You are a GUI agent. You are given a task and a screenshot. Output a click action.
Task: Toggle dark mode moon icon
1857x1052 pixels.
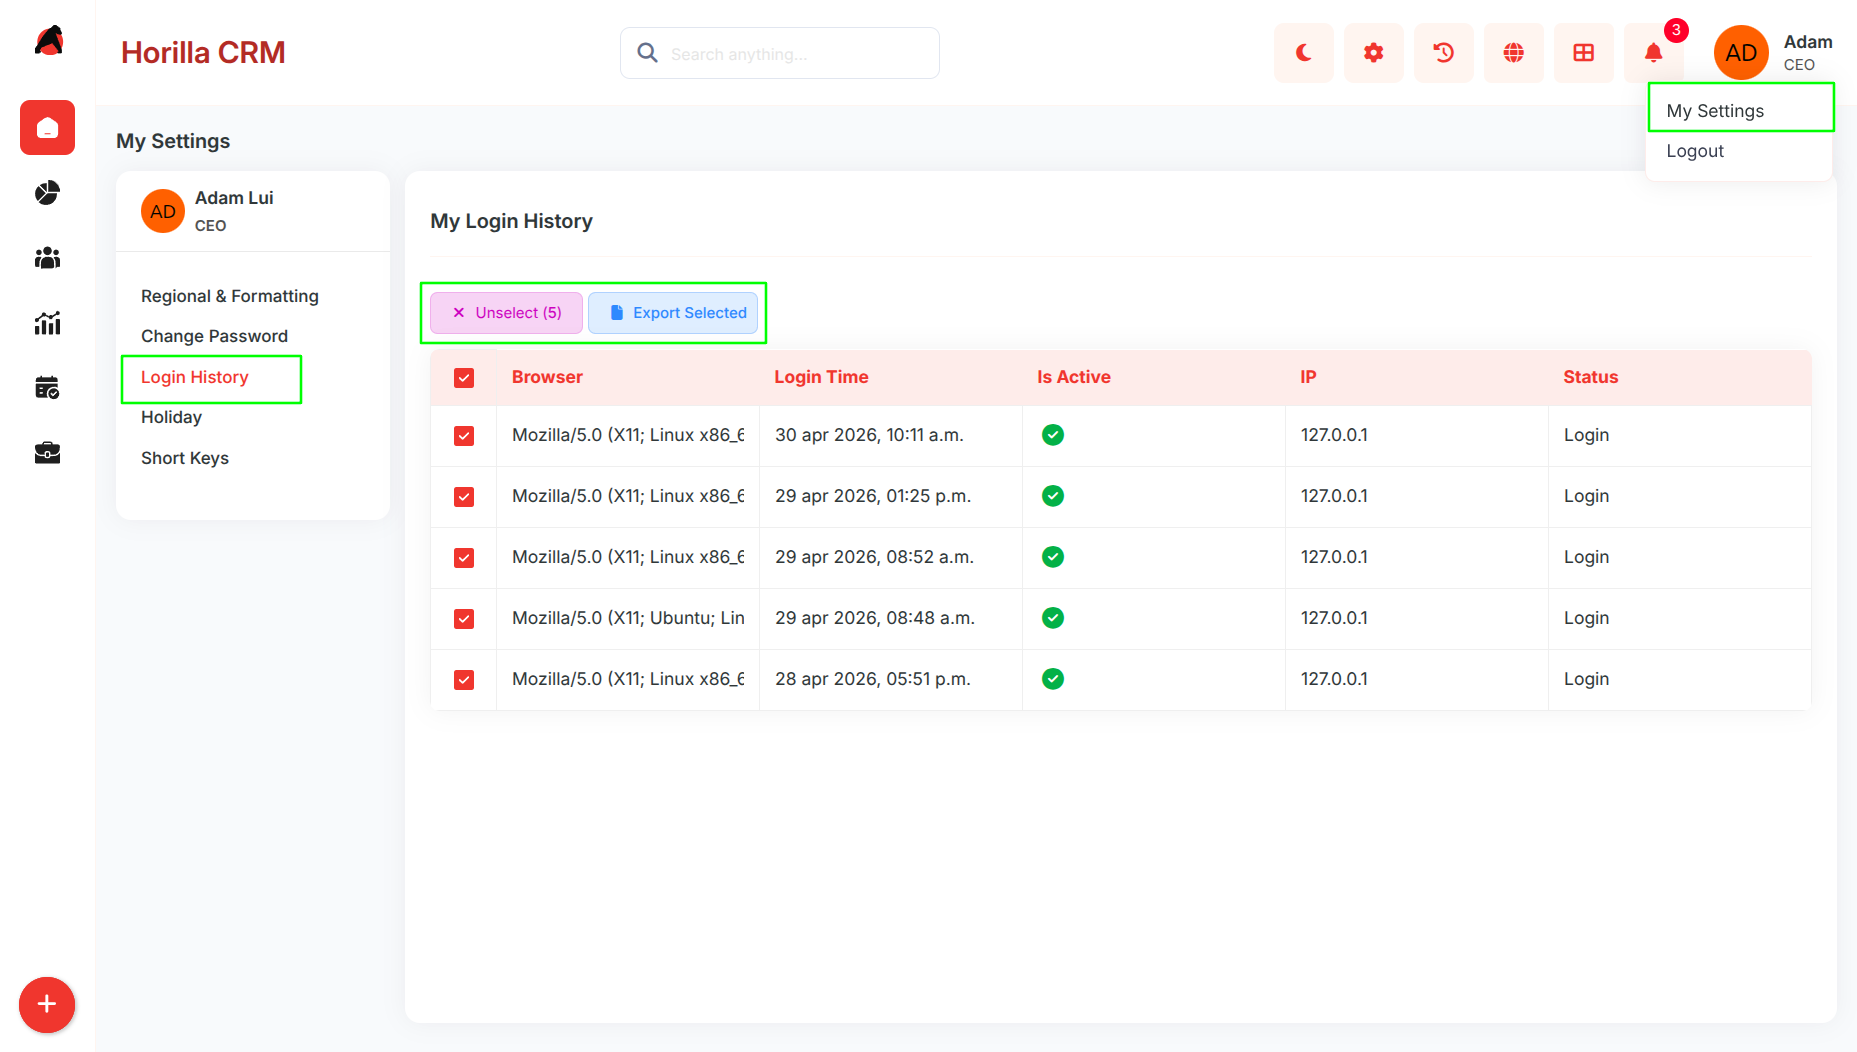(1303, 53)
